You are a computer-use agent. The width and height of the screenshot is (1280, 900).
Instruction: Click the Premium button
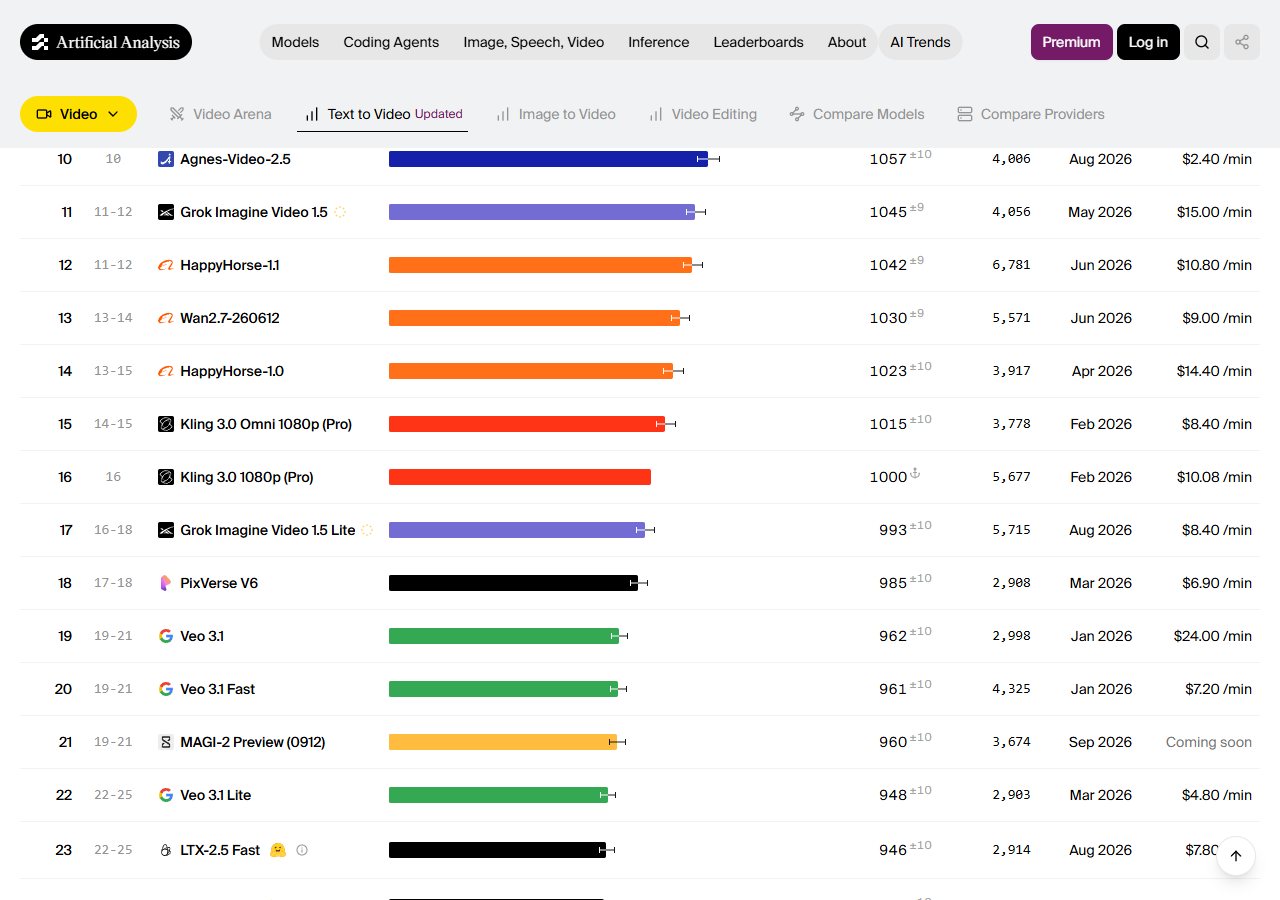coord(1071,42)
